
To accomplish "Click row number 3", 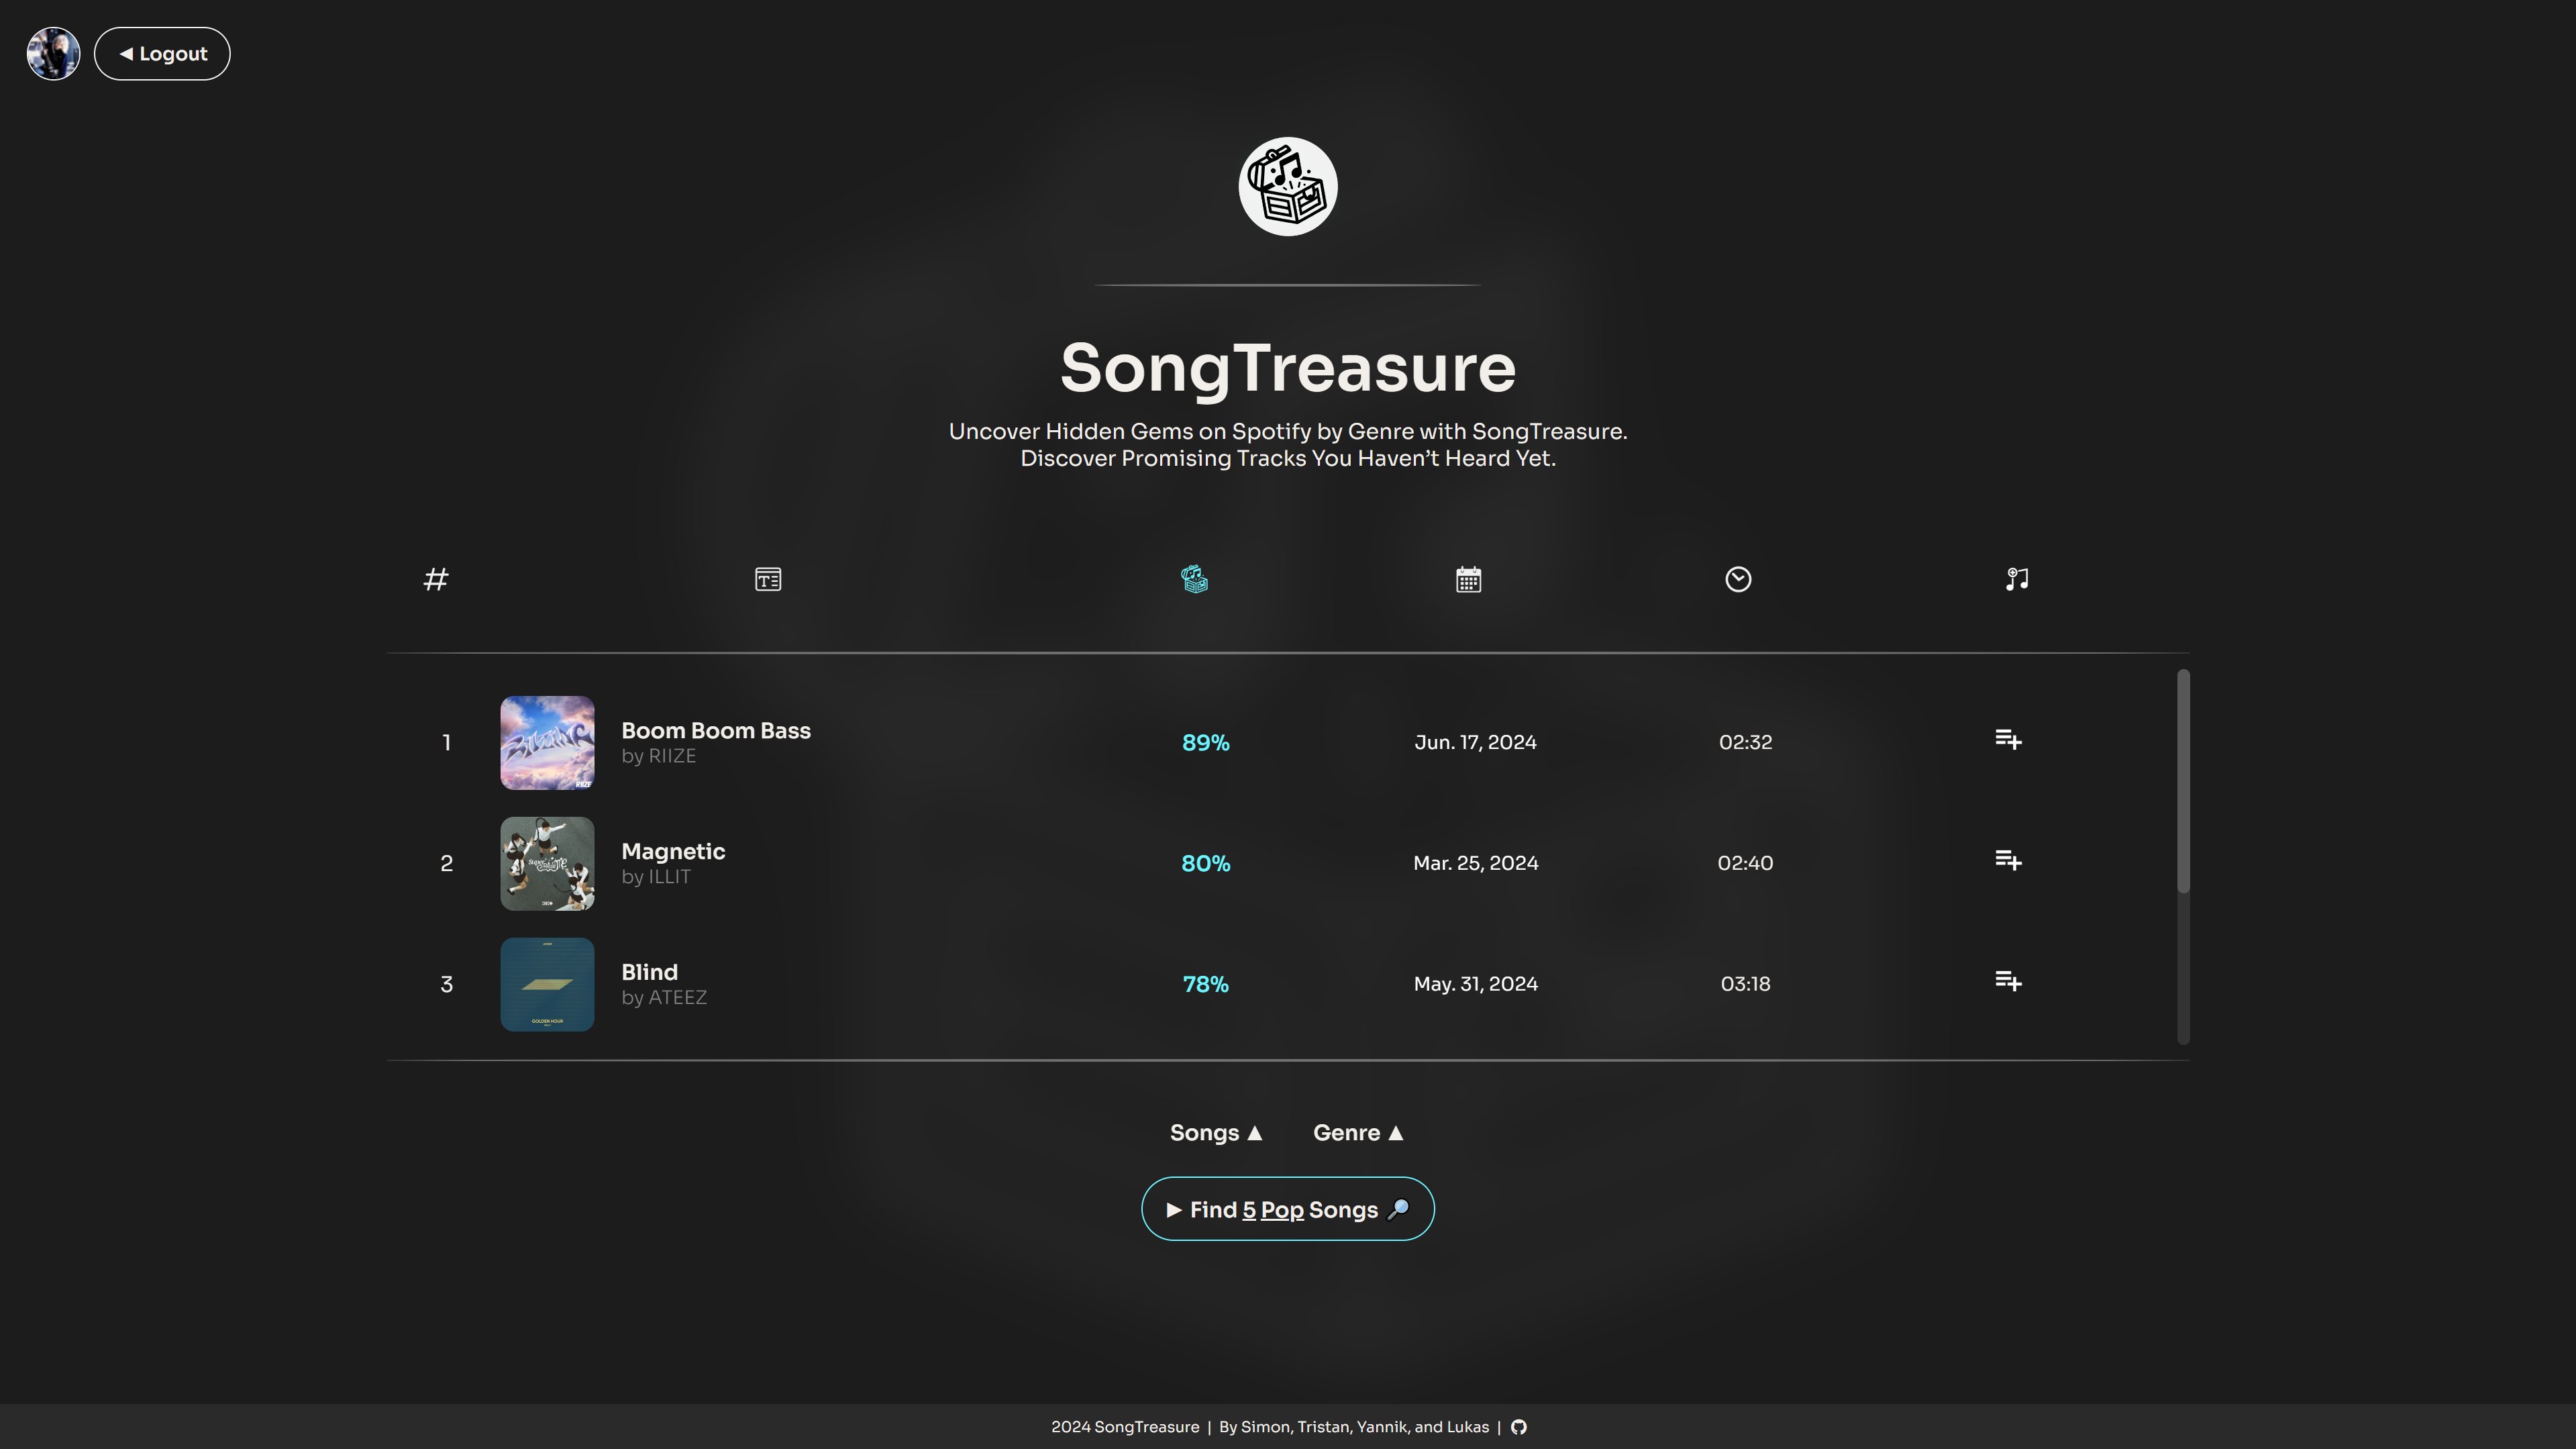I will point(447,985).
